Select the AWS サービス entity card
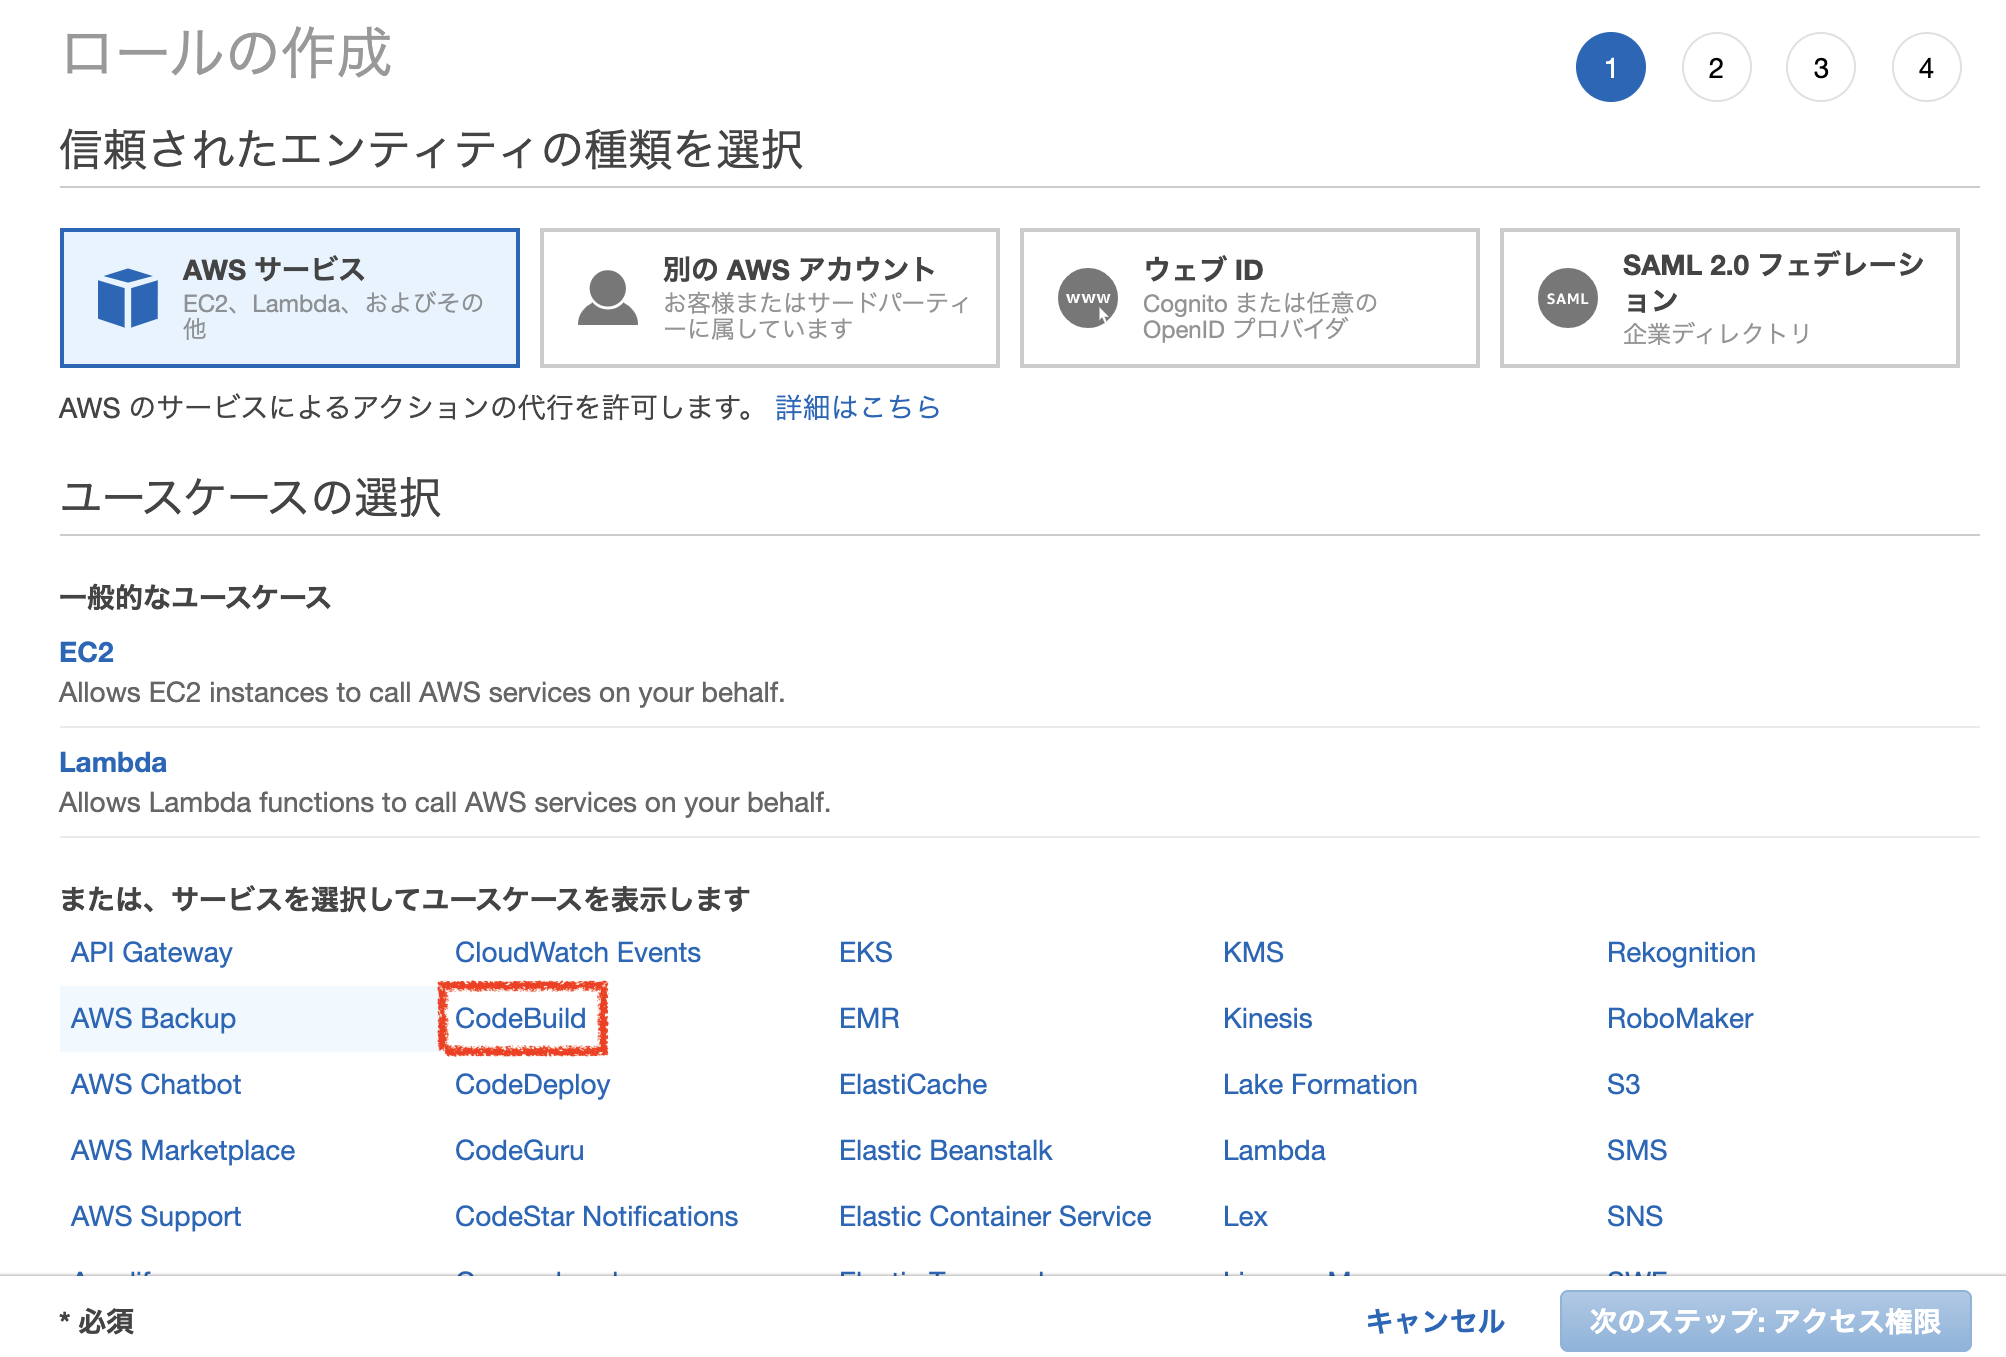The image size is (2006, 1357). [290, 298]
